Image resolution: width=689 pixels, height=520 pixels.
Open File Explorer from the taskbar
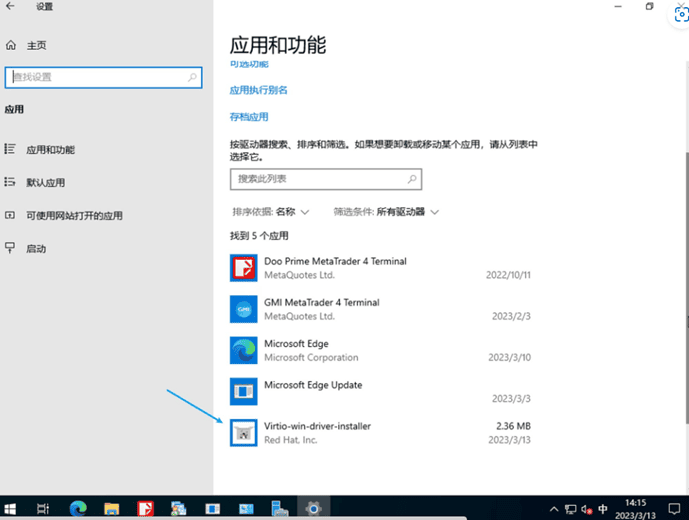pos(112,509)
